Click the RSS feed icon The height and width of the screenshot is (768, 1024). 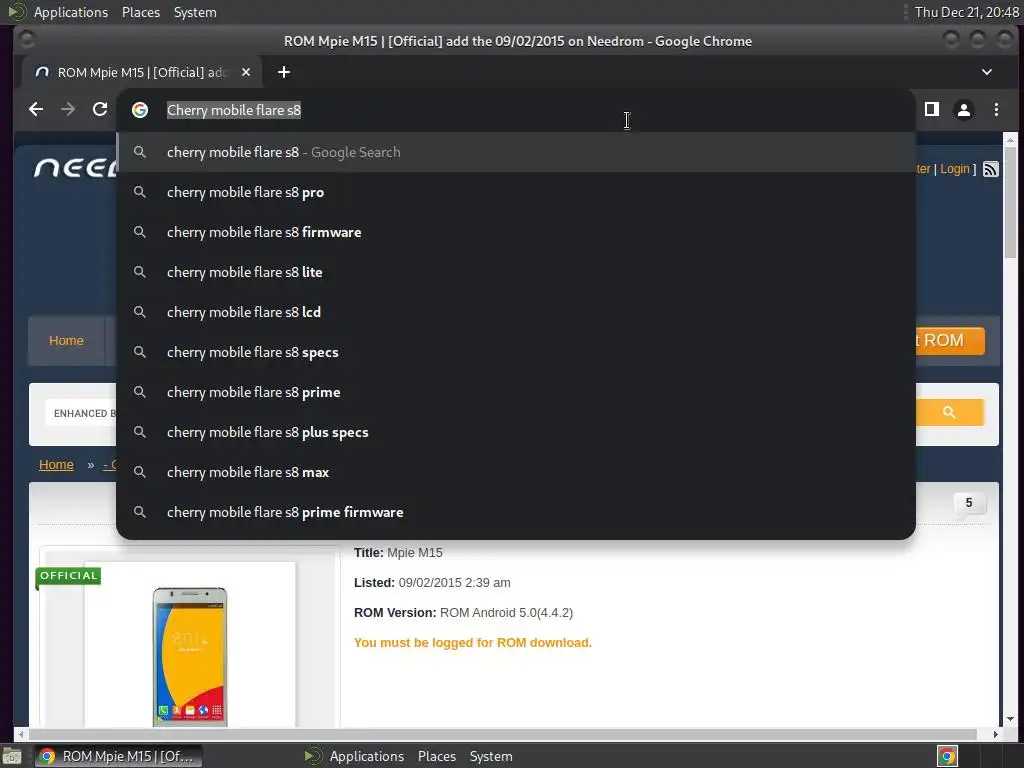pyautogui.click(x=991, y=169)
